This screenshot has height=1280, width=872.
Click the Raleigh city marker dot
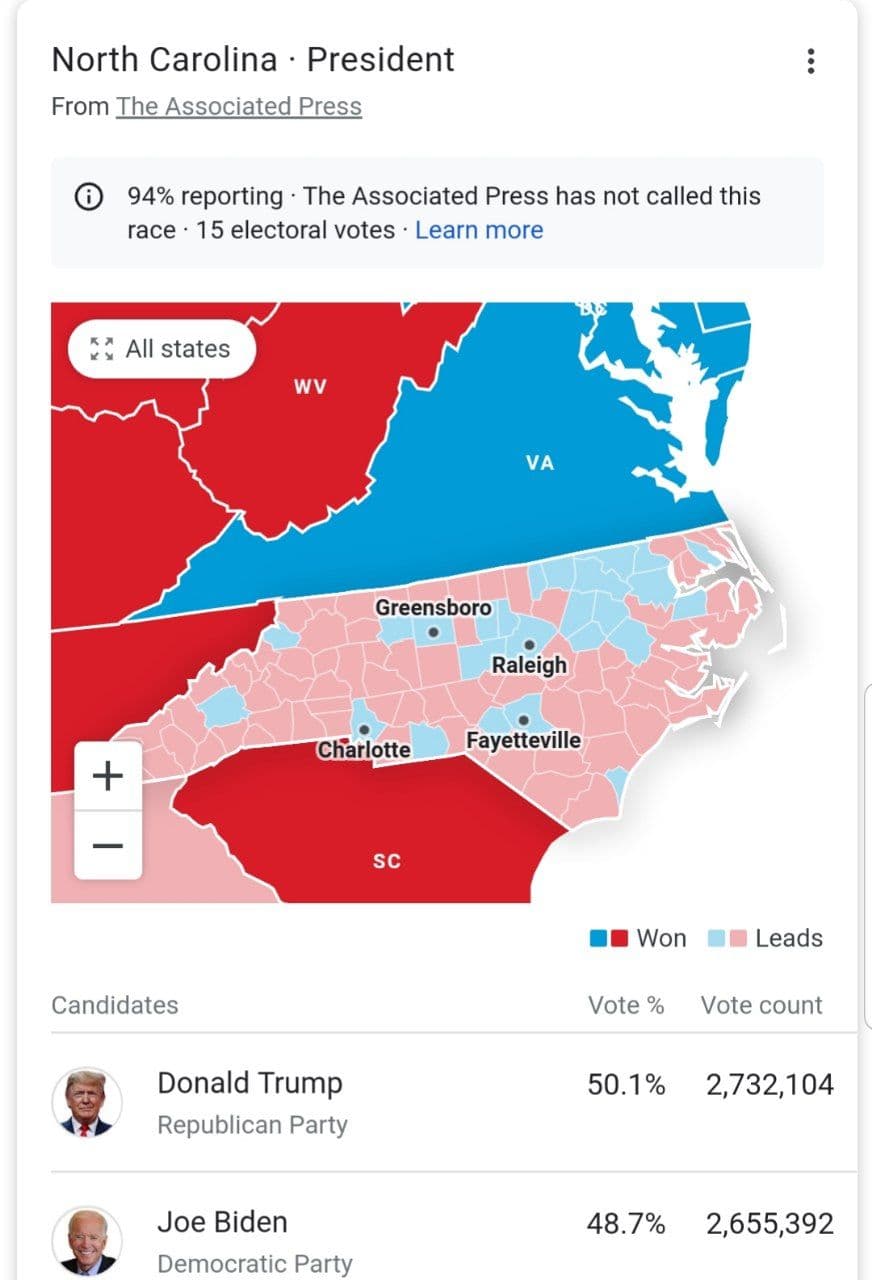529,645
